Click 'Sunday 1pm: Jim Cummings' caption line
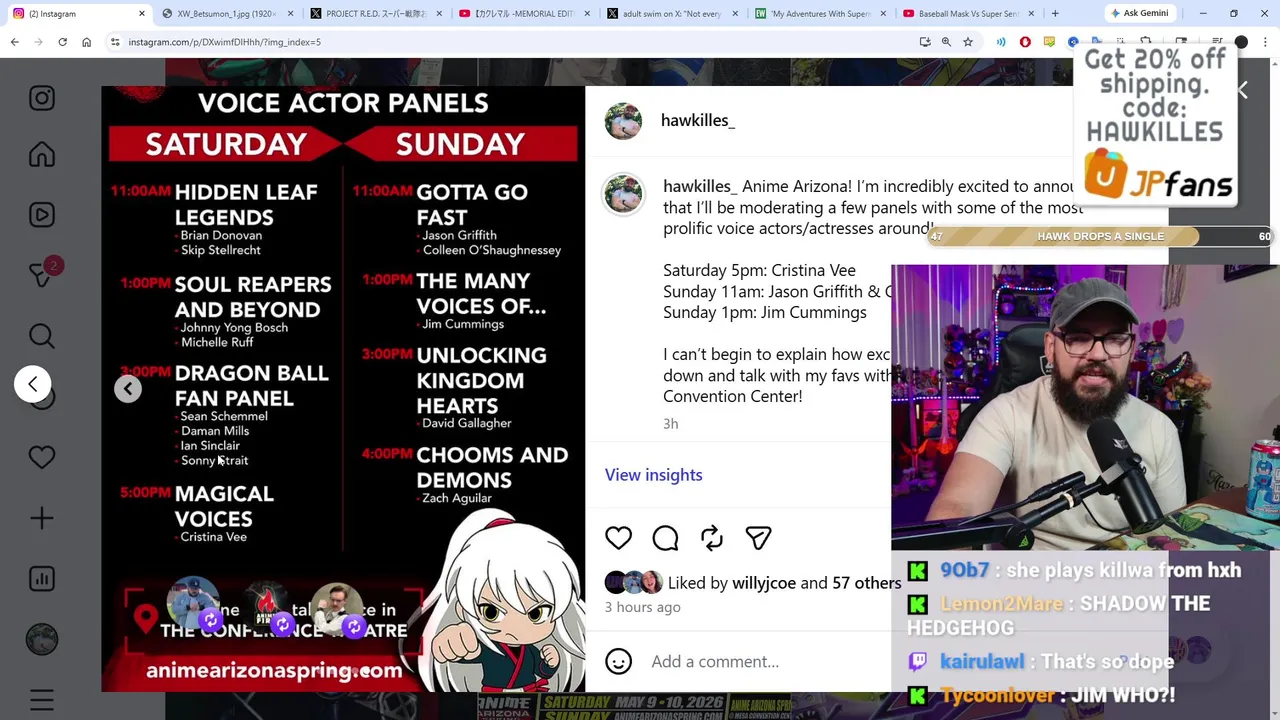The image size is (1280, 720). pyautogui.click(x=765, y=312)
